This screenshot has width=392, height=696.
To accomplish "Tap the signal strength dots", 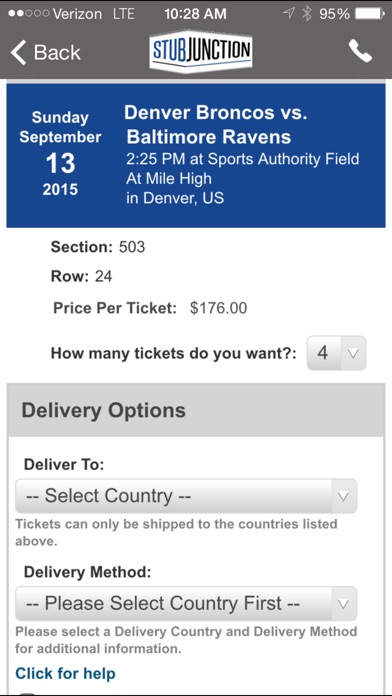I will pyautogui.click(x=28, y=13).
